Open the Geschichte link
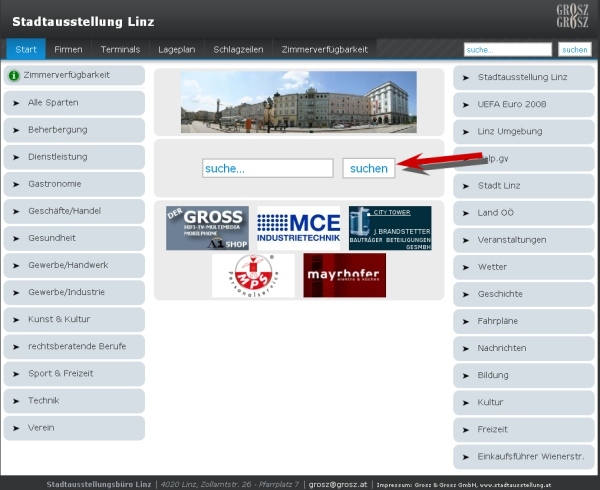 coord(524,295)
